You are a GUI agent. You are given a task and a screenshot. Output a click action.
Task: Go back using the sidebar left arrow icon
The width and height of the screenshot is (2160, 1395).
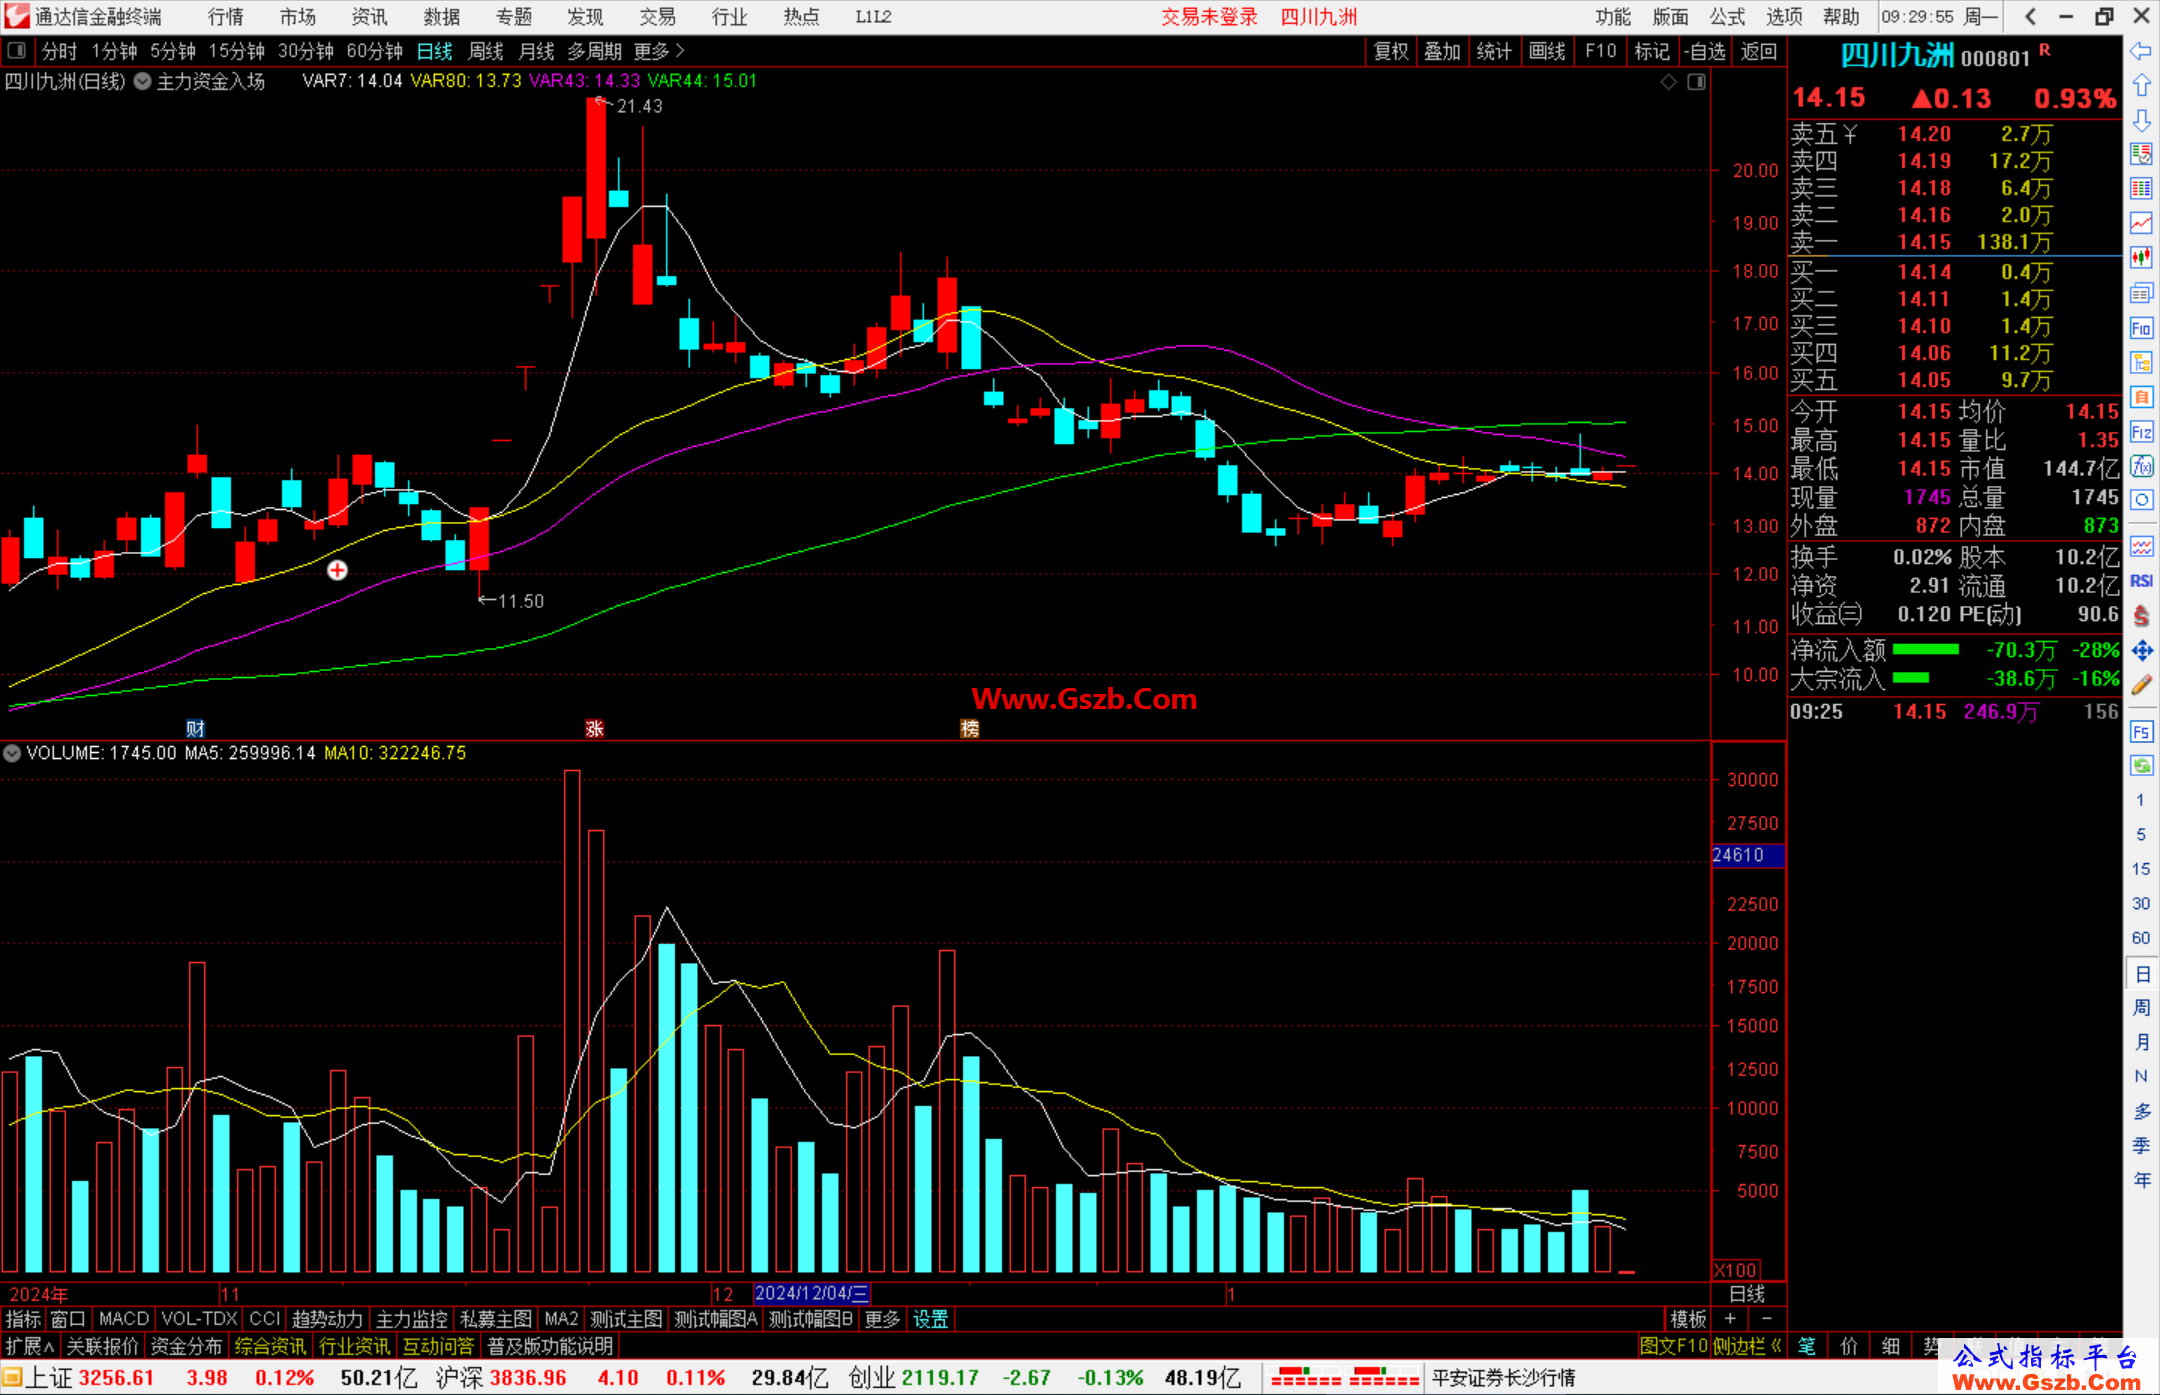click(x=2141, y=51)
